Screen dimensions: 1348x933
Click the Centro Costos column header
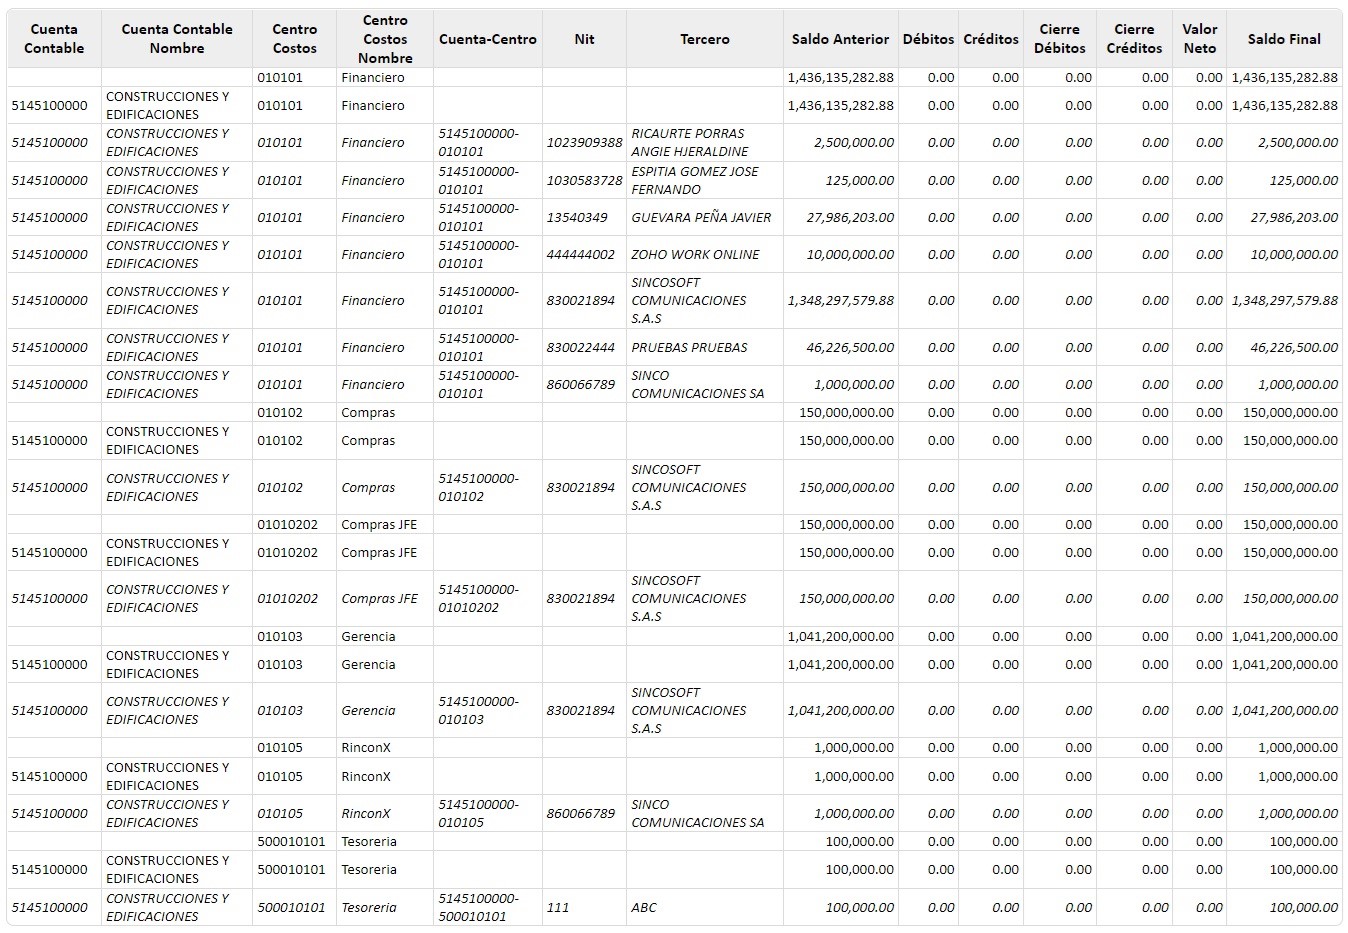coord(294,39)
